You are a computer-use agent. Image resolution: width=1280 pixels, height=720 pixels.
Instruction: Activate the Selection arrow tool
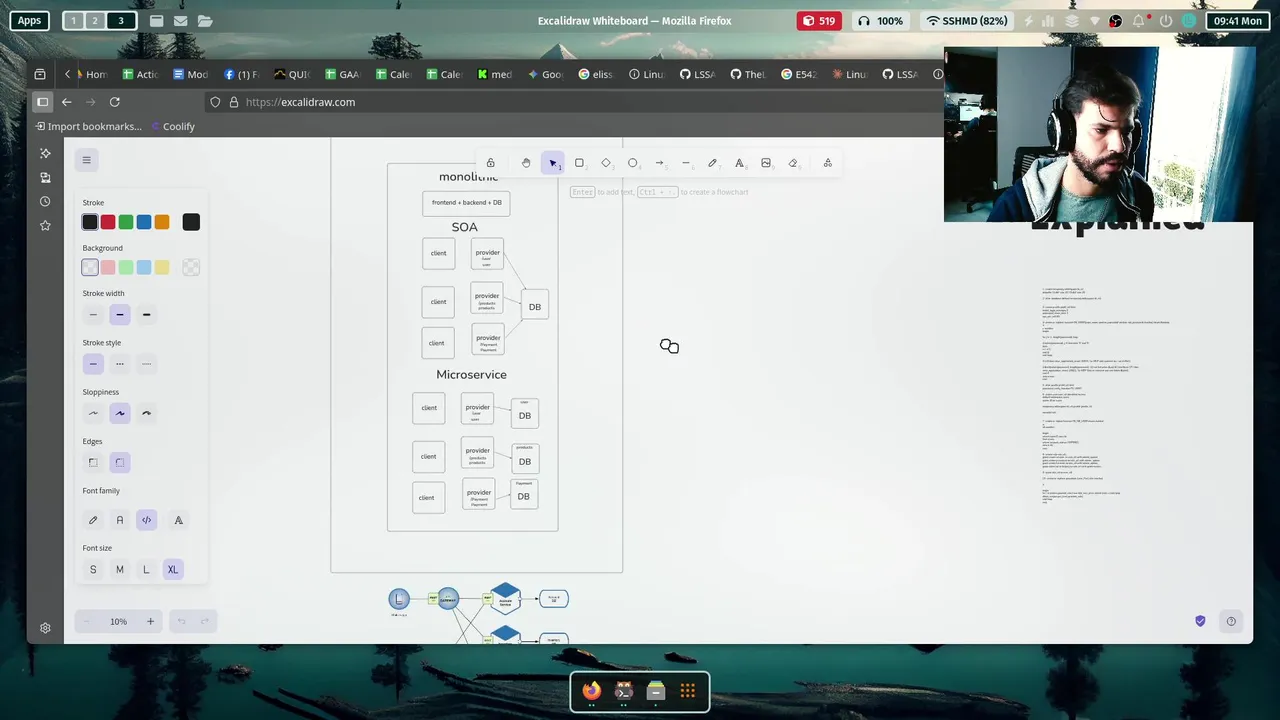(x=553, y=163)
